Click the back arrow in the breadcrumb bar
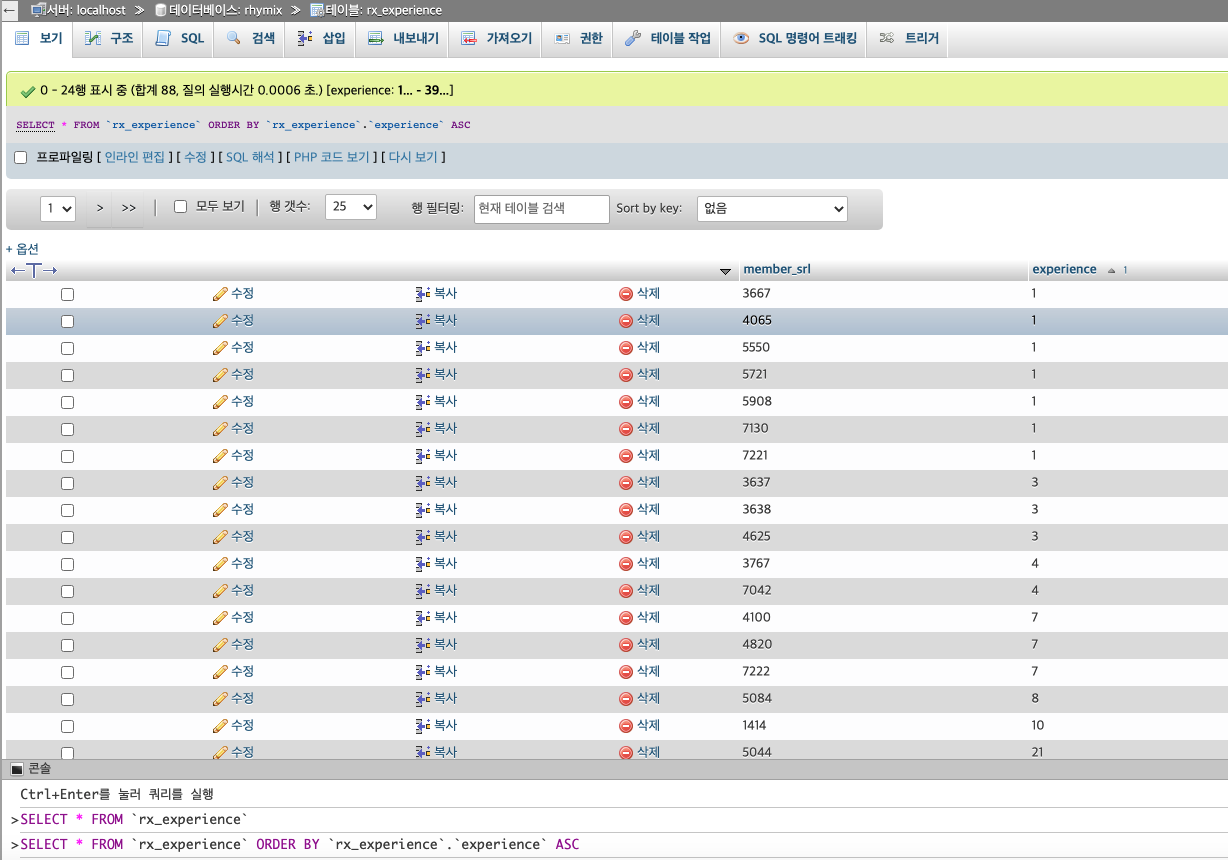The image size is (1228, 860). (10, 10)
